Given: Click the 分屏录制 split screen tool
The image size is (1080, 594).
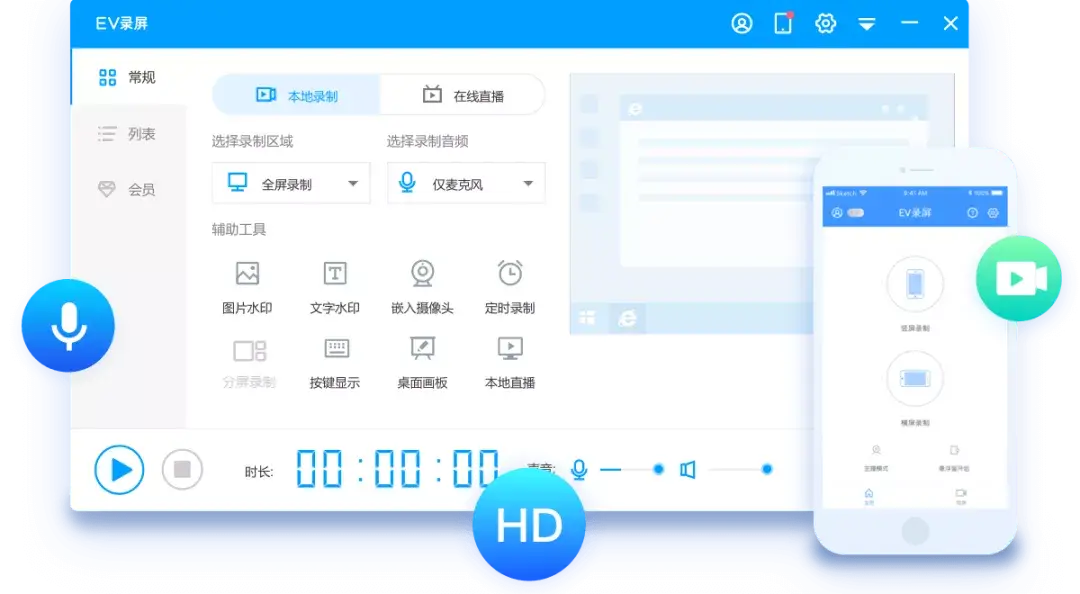Looking at the screenshot, I should (x=249, y=363).
